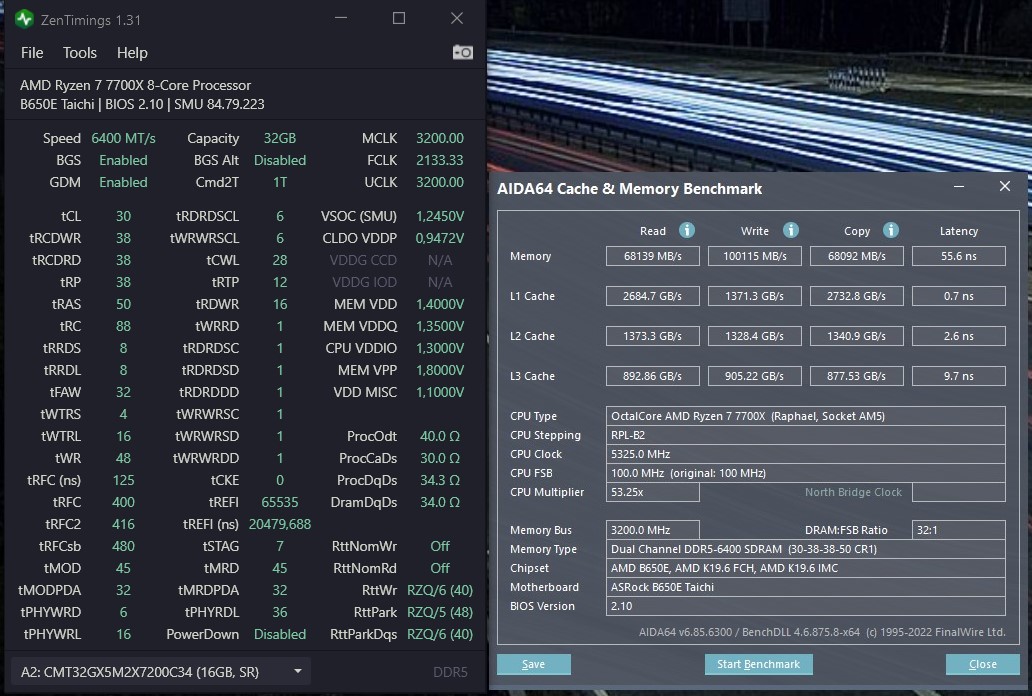Click the Motherboard ASRock B650E Taichi field

[x=806, y=587]
